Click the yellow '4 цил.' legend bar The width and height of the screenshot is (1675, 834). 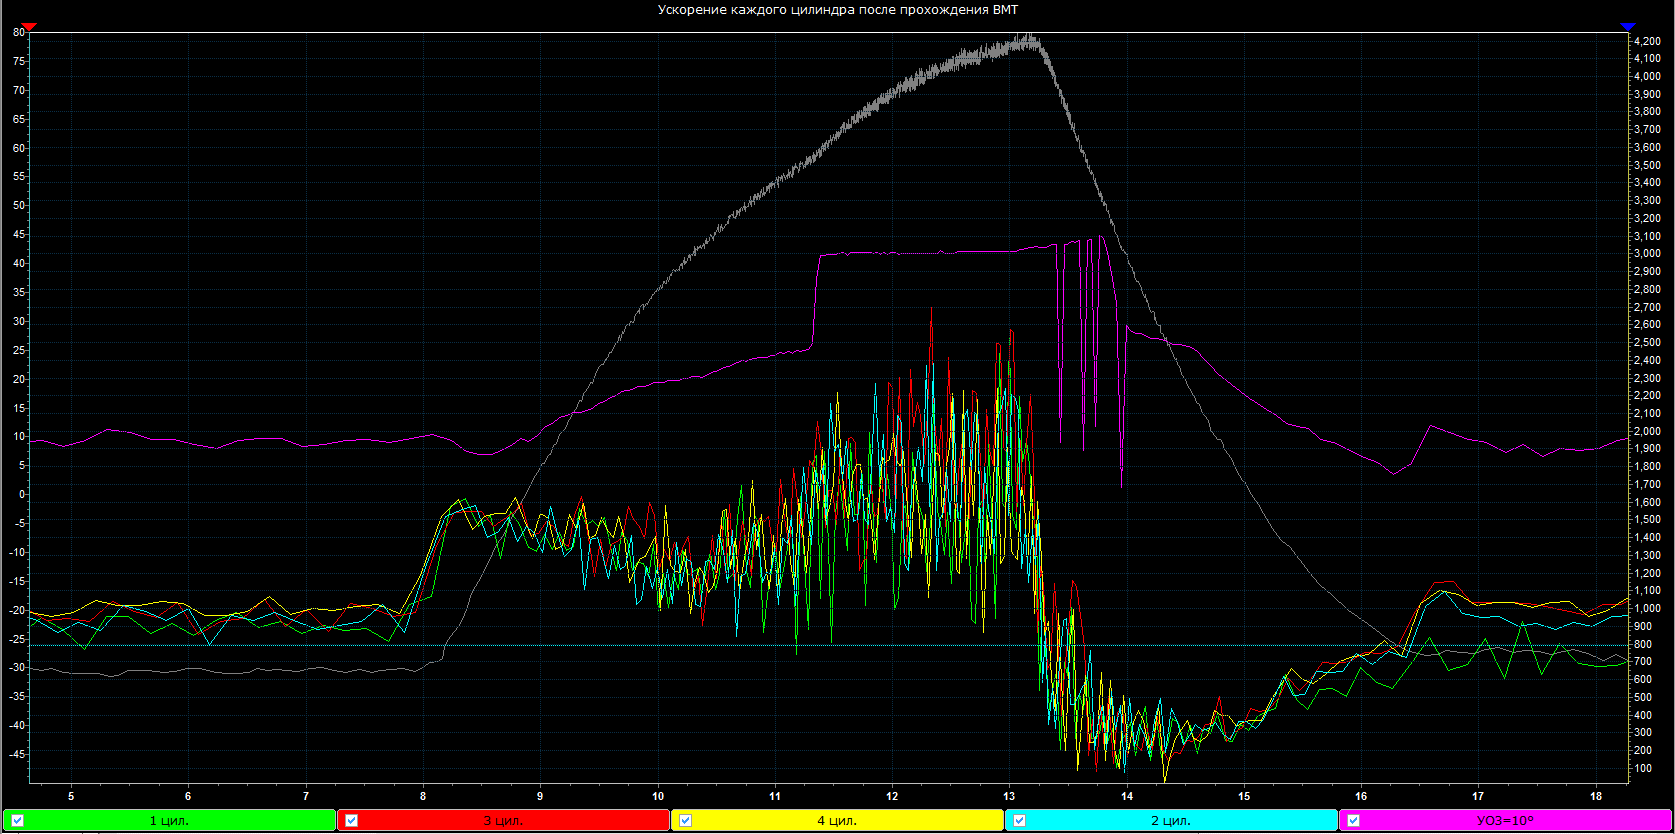click(x=837, y=820)
